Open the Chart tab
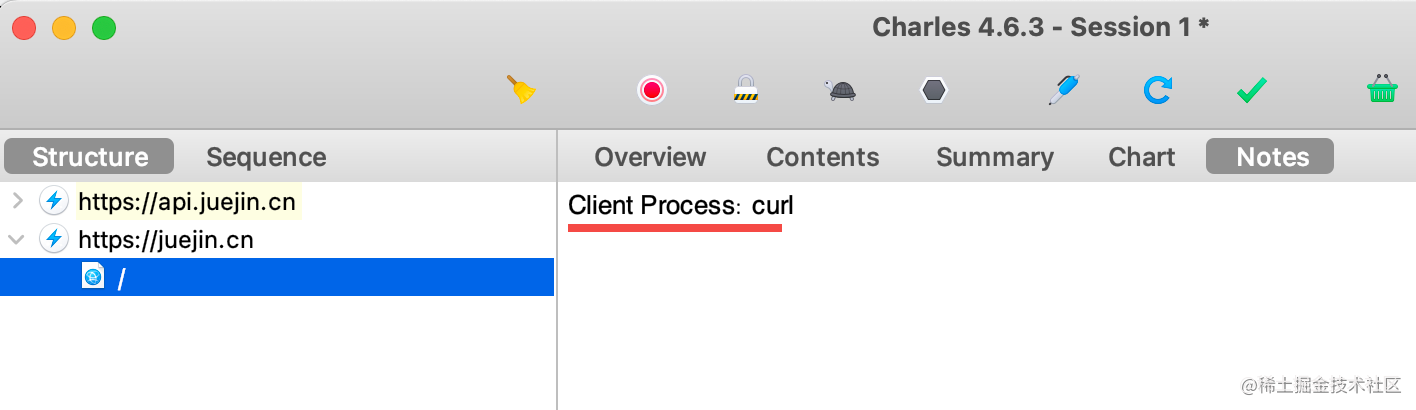 1141,157
